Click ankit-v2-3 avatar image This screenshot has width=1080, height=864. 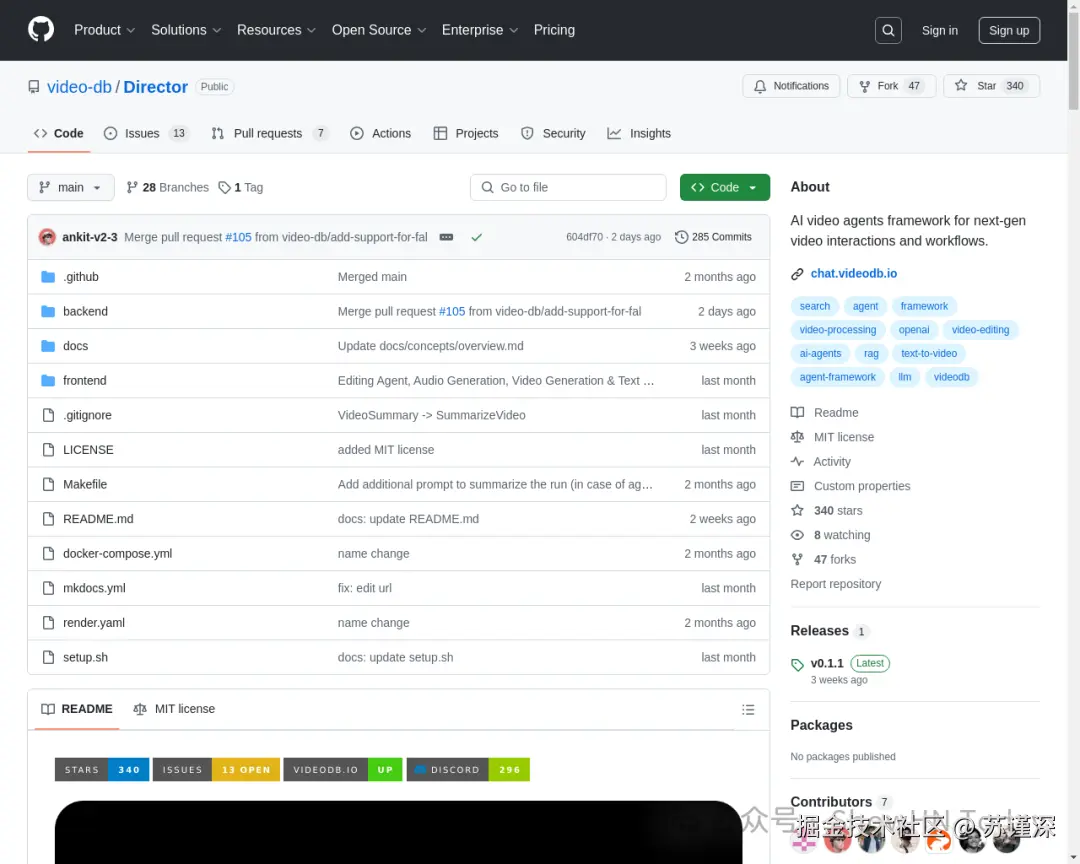[x=48, y=237]
